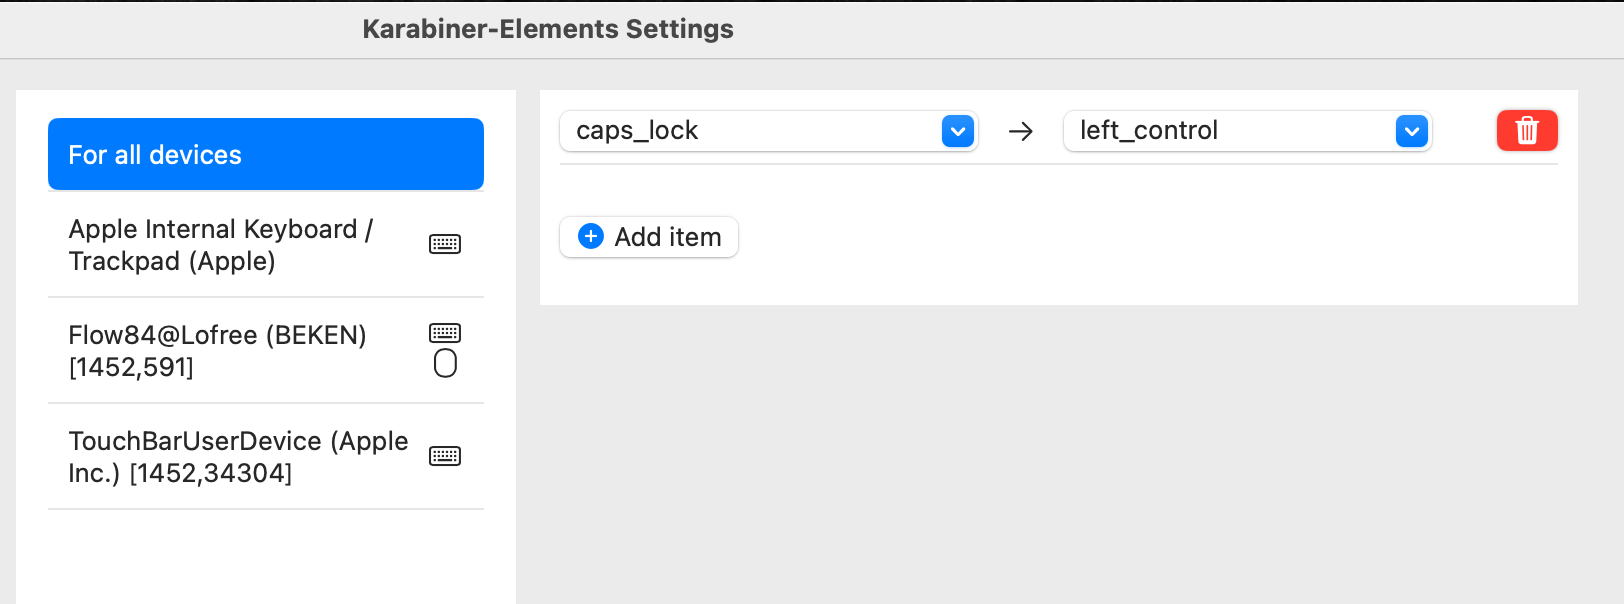Click keyboard icon beside Apple Internal Keyboard
This screenshot has height=604, width=1624.
point(445,244)
